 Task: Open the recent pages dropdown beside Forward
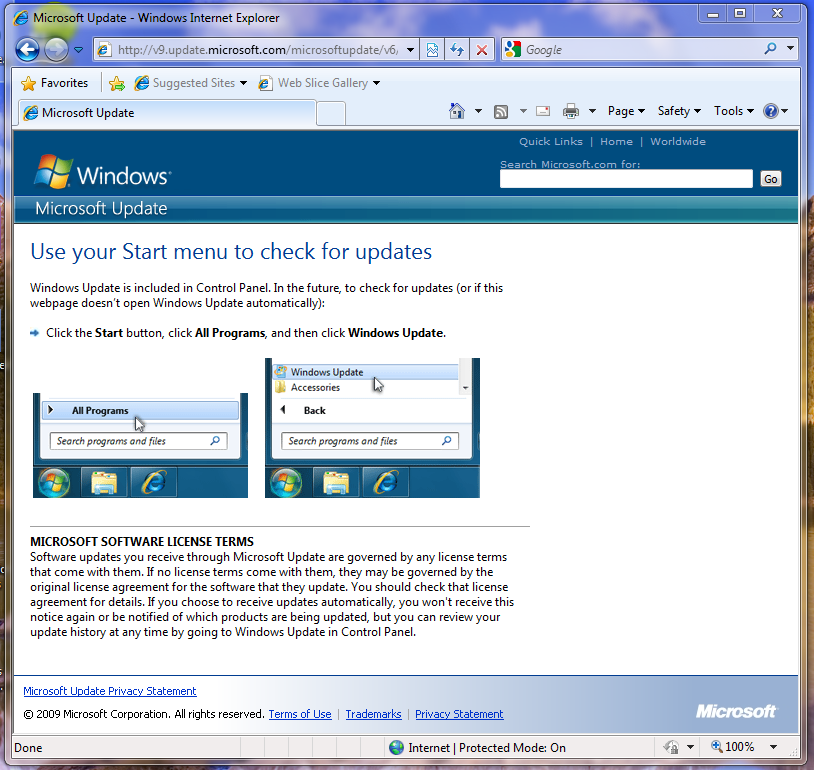[x=78, y=50]
